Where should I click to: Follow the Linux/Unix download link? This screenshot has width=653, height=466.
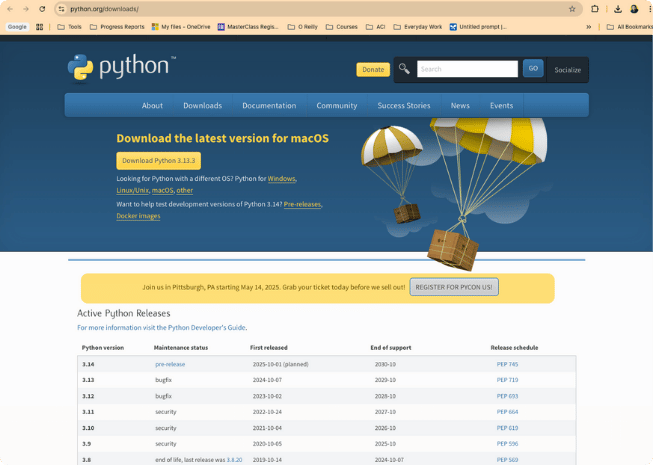(132, 190)
